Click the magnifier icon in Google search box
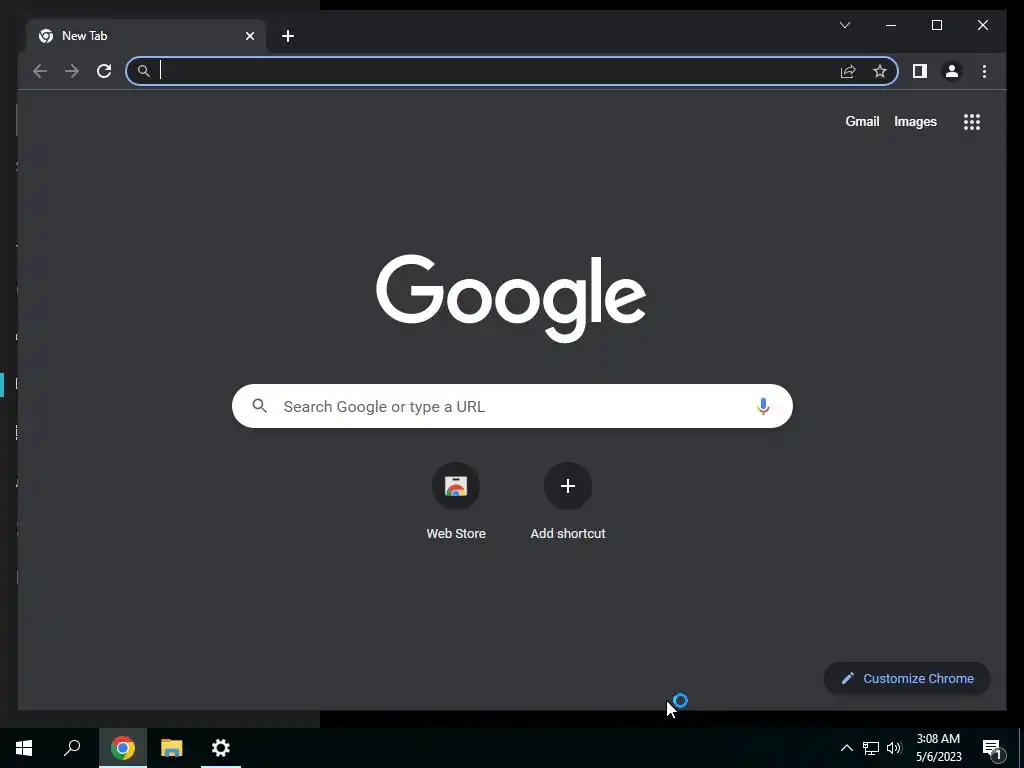 click(260, 406)
